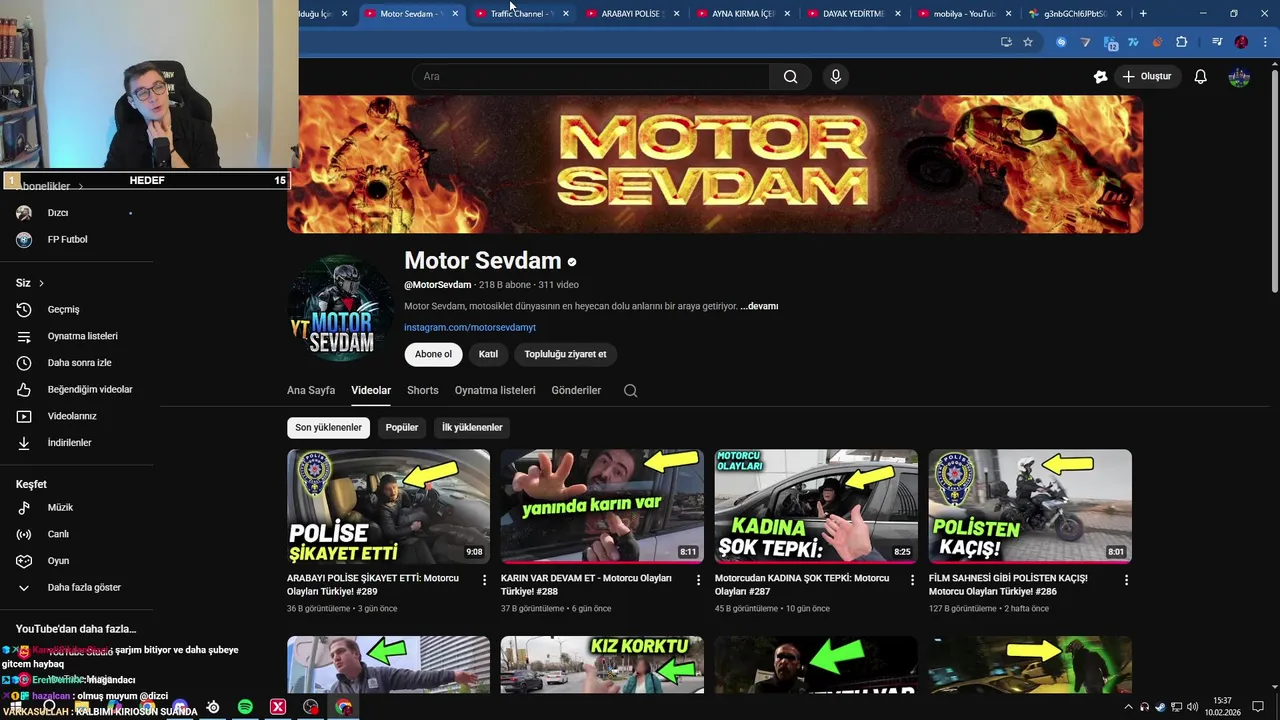The height and width of the screenshot is (720, 1280).
Task: Expand the Siz section chevron
Action: click(x=41, y=283)
